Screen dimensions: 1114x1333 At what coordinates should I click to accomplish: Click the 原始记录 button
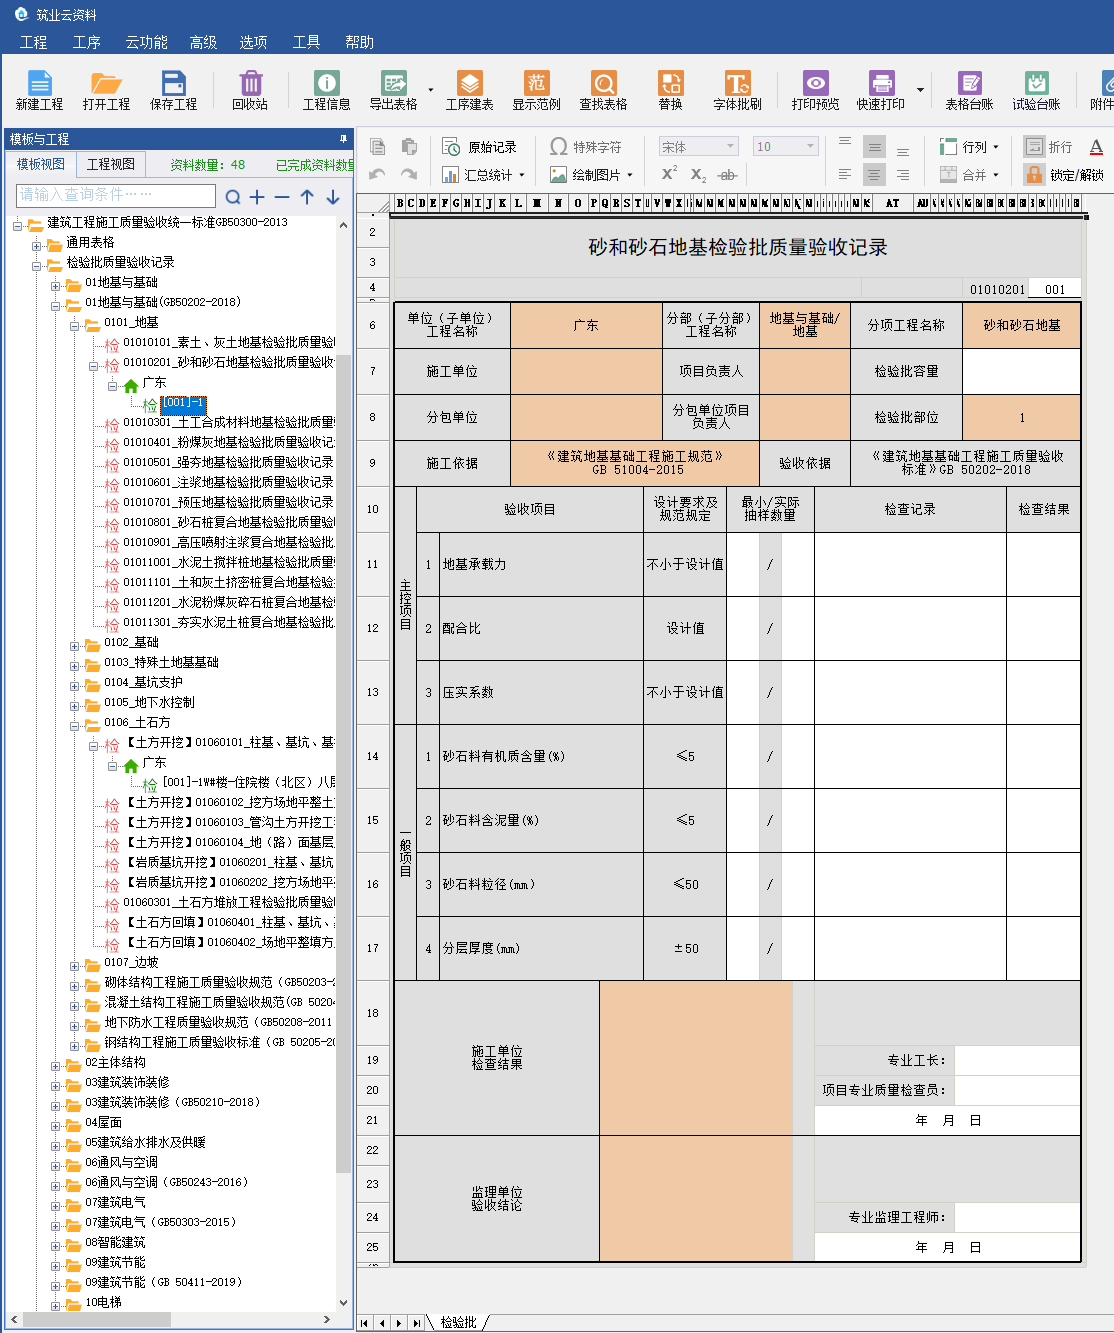click(479, 147)
